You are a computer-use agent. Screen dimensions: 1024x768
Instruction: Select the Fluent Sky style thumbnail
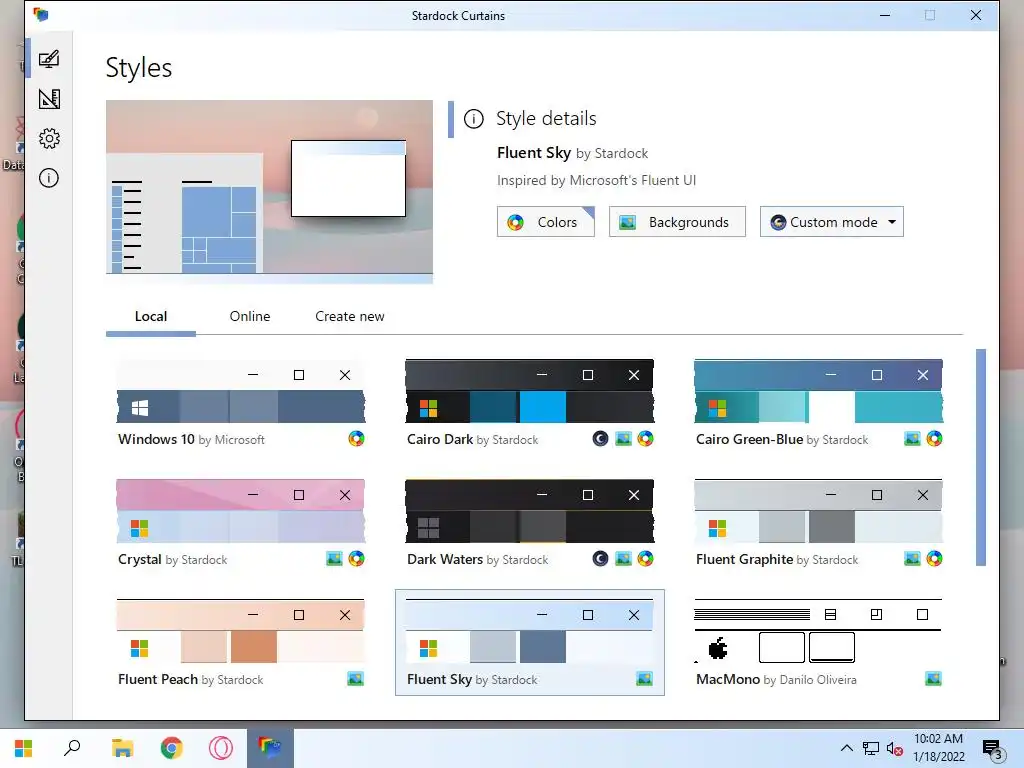coord(530,631)
